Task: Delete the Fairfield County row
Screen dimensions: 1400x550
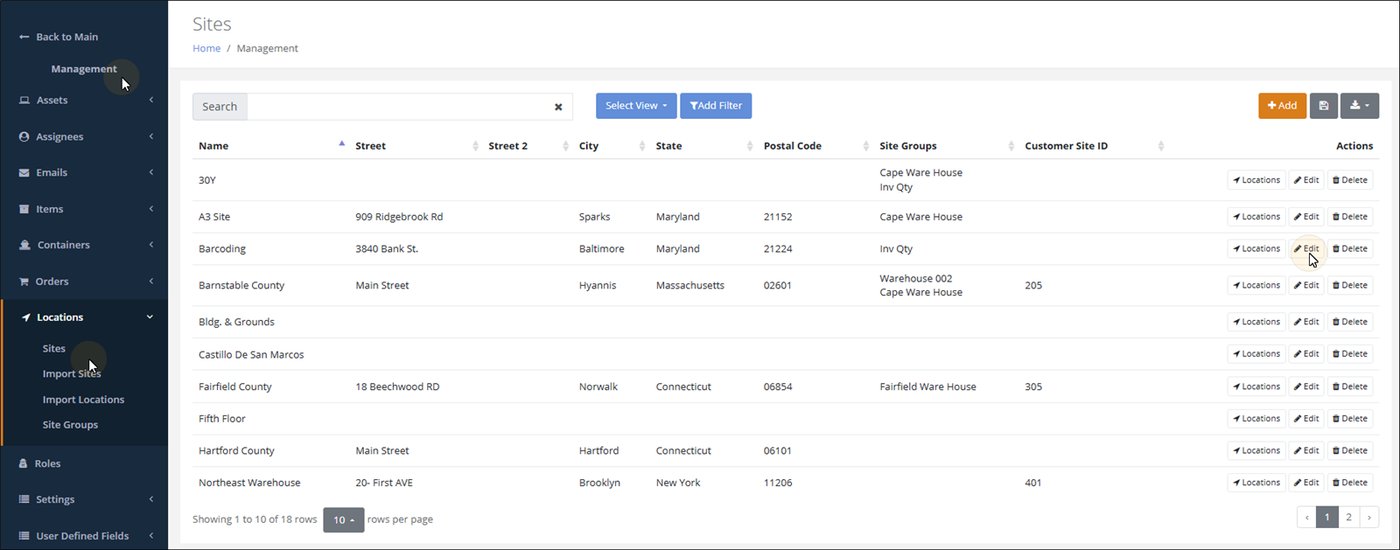Action: [1350, 387]
